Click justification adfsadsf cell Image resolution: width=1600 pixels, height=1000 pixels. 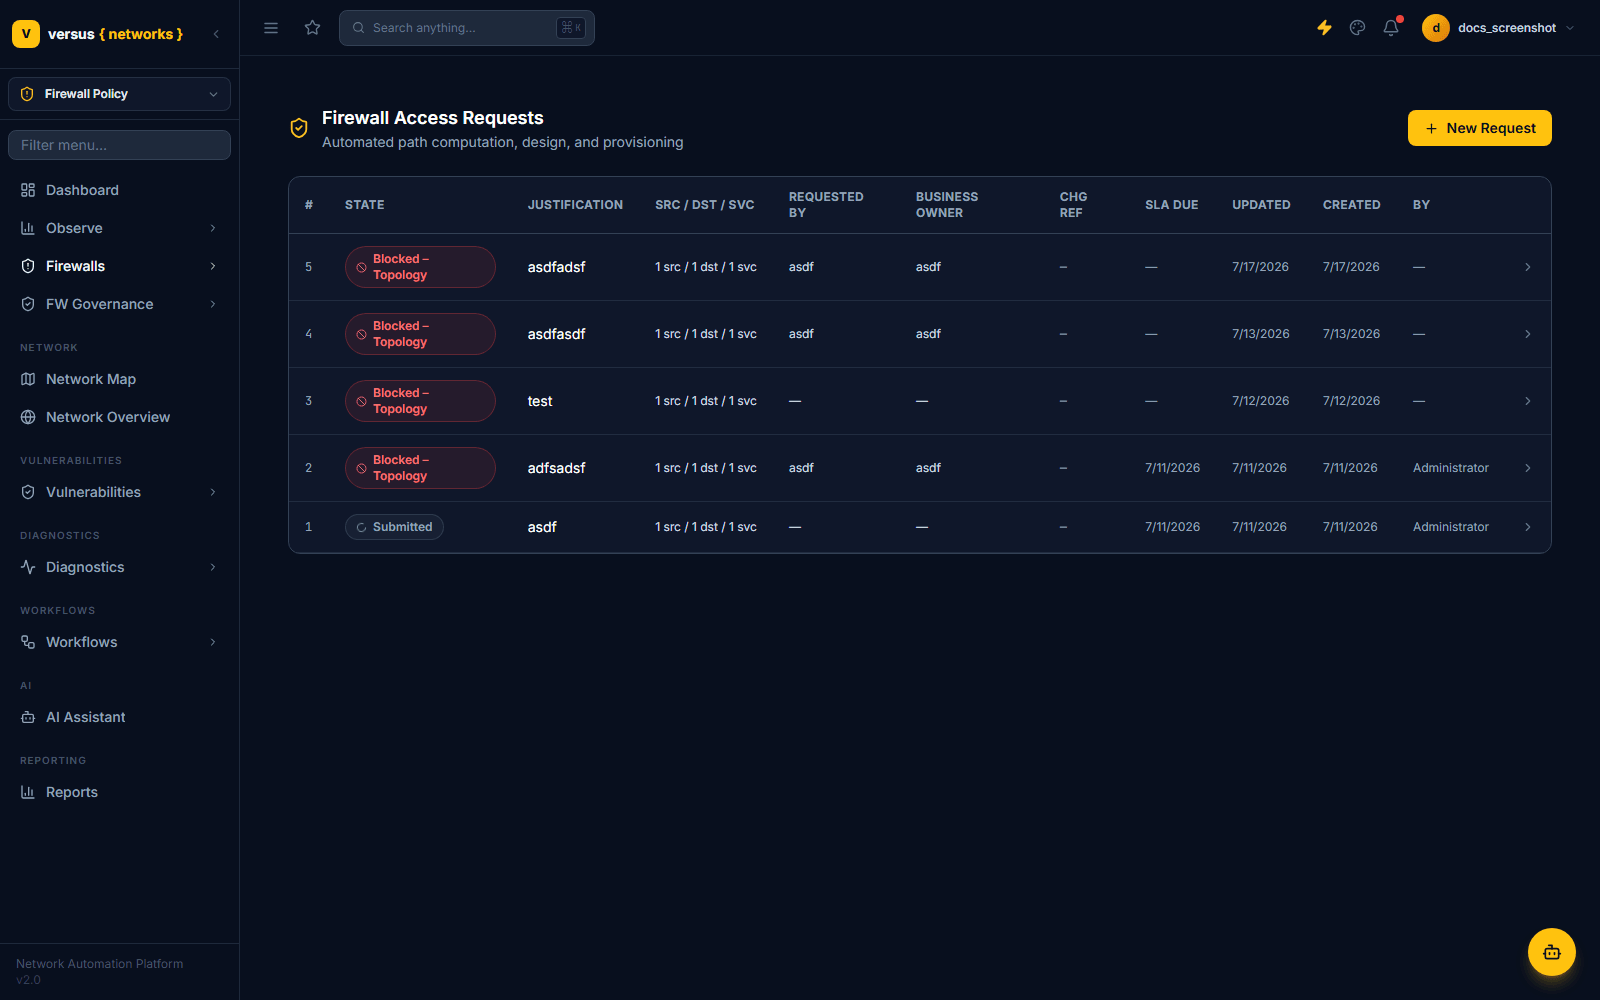[x=557, y=468]
